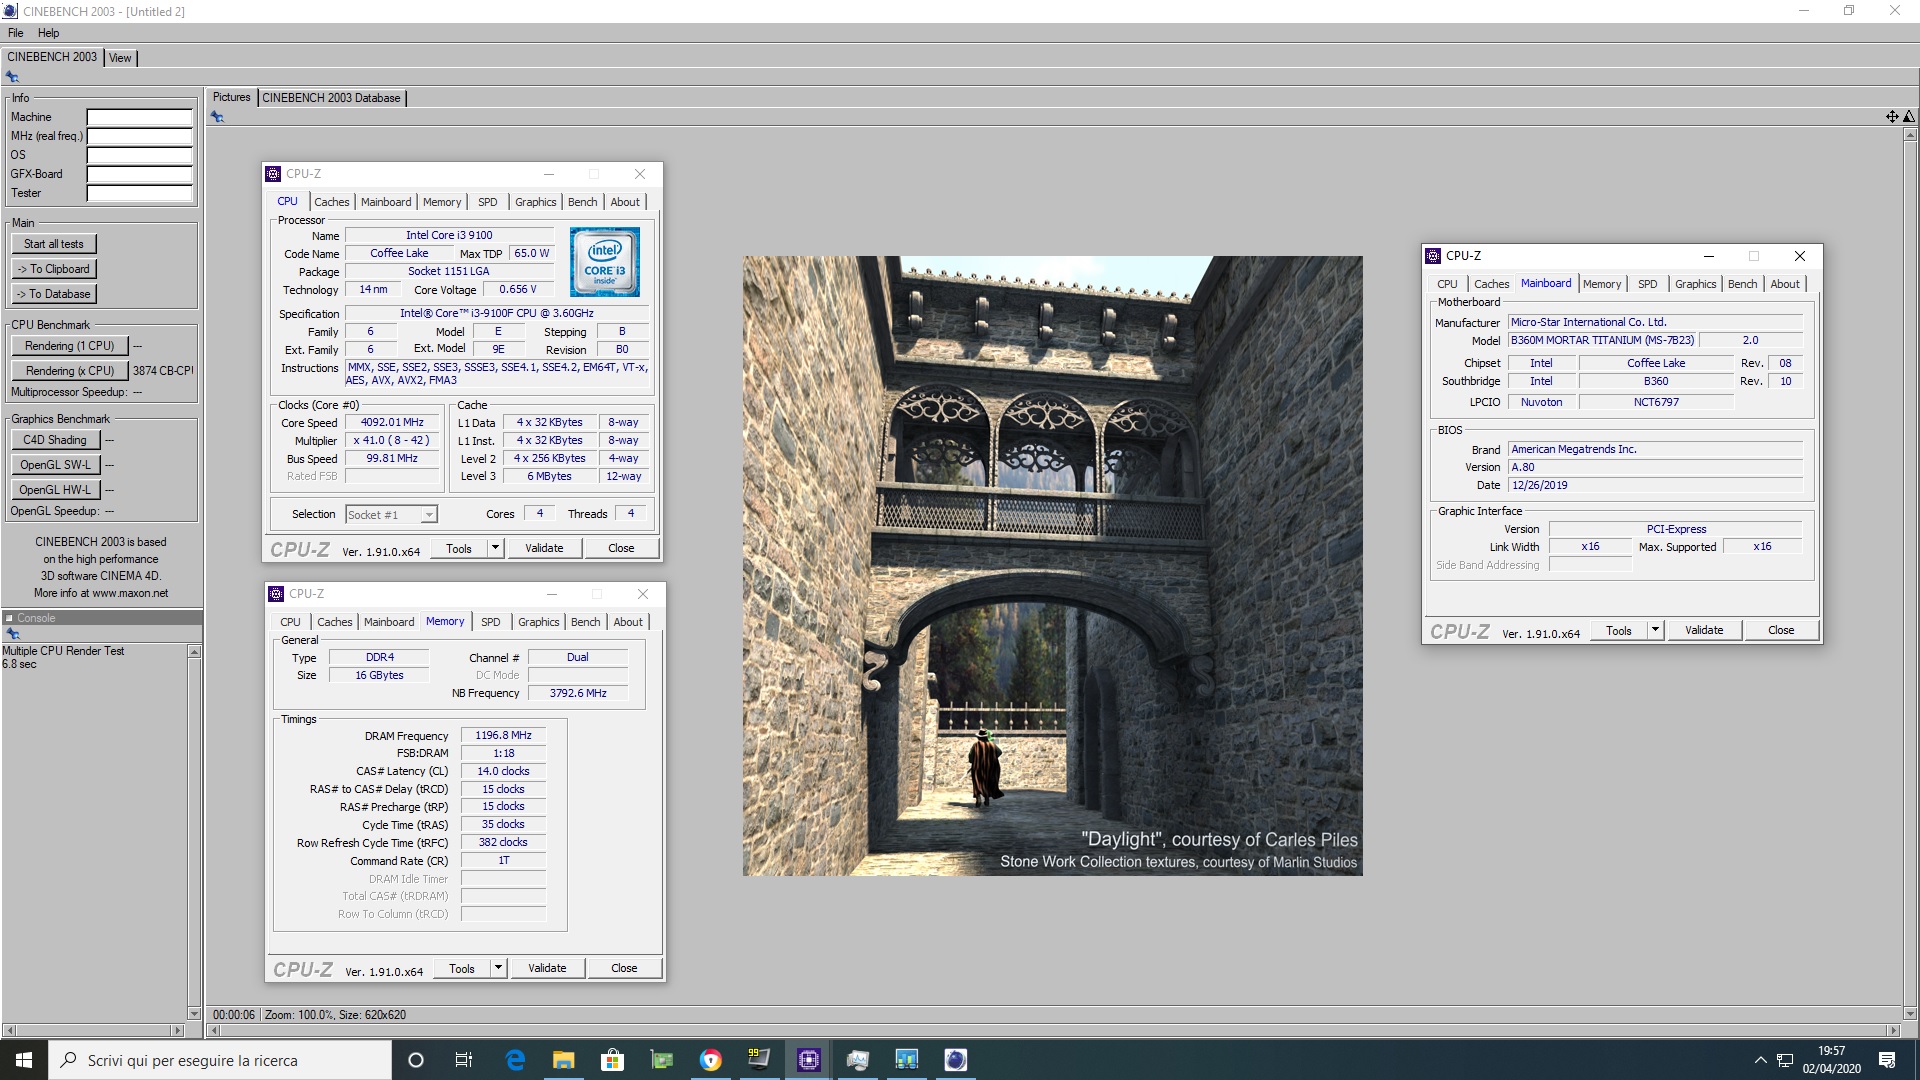This screenshot has height=1080, width=1920.
Task: Run the OpenGL HW-L benchmark
Action: pyautogui.click(x=55, y=490)
